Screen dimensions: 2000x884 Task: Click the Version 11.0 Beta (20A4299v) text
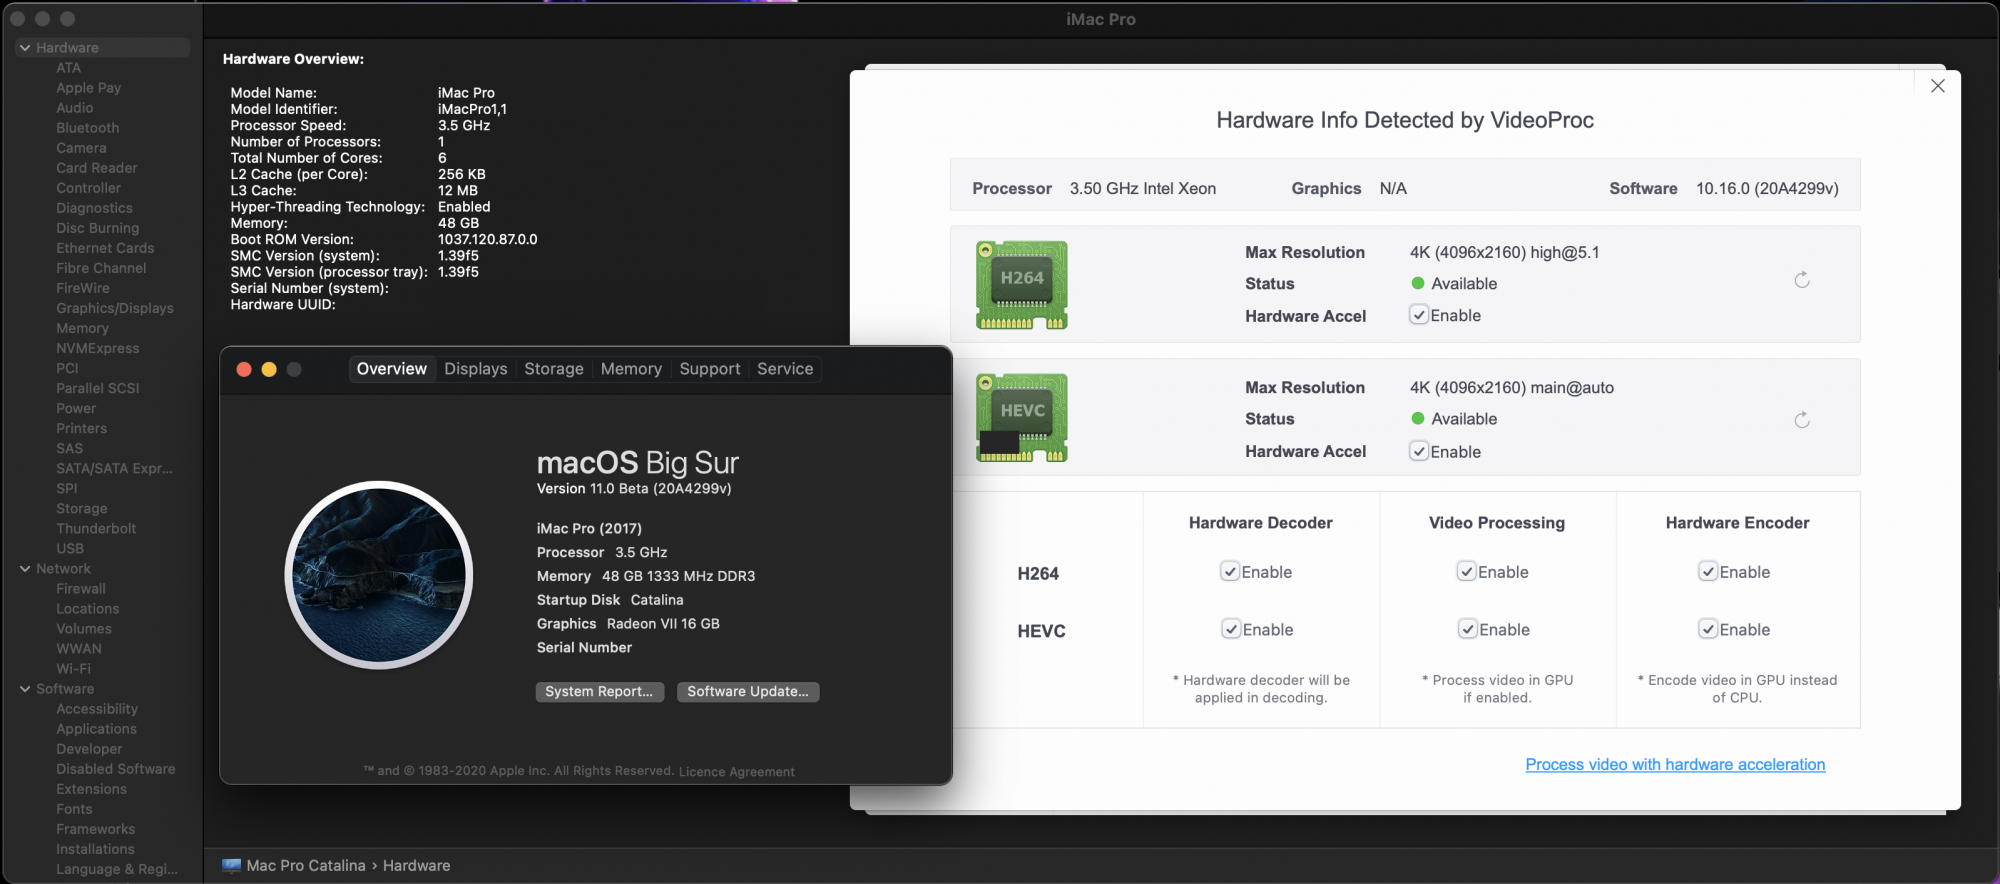pos(634,489)
